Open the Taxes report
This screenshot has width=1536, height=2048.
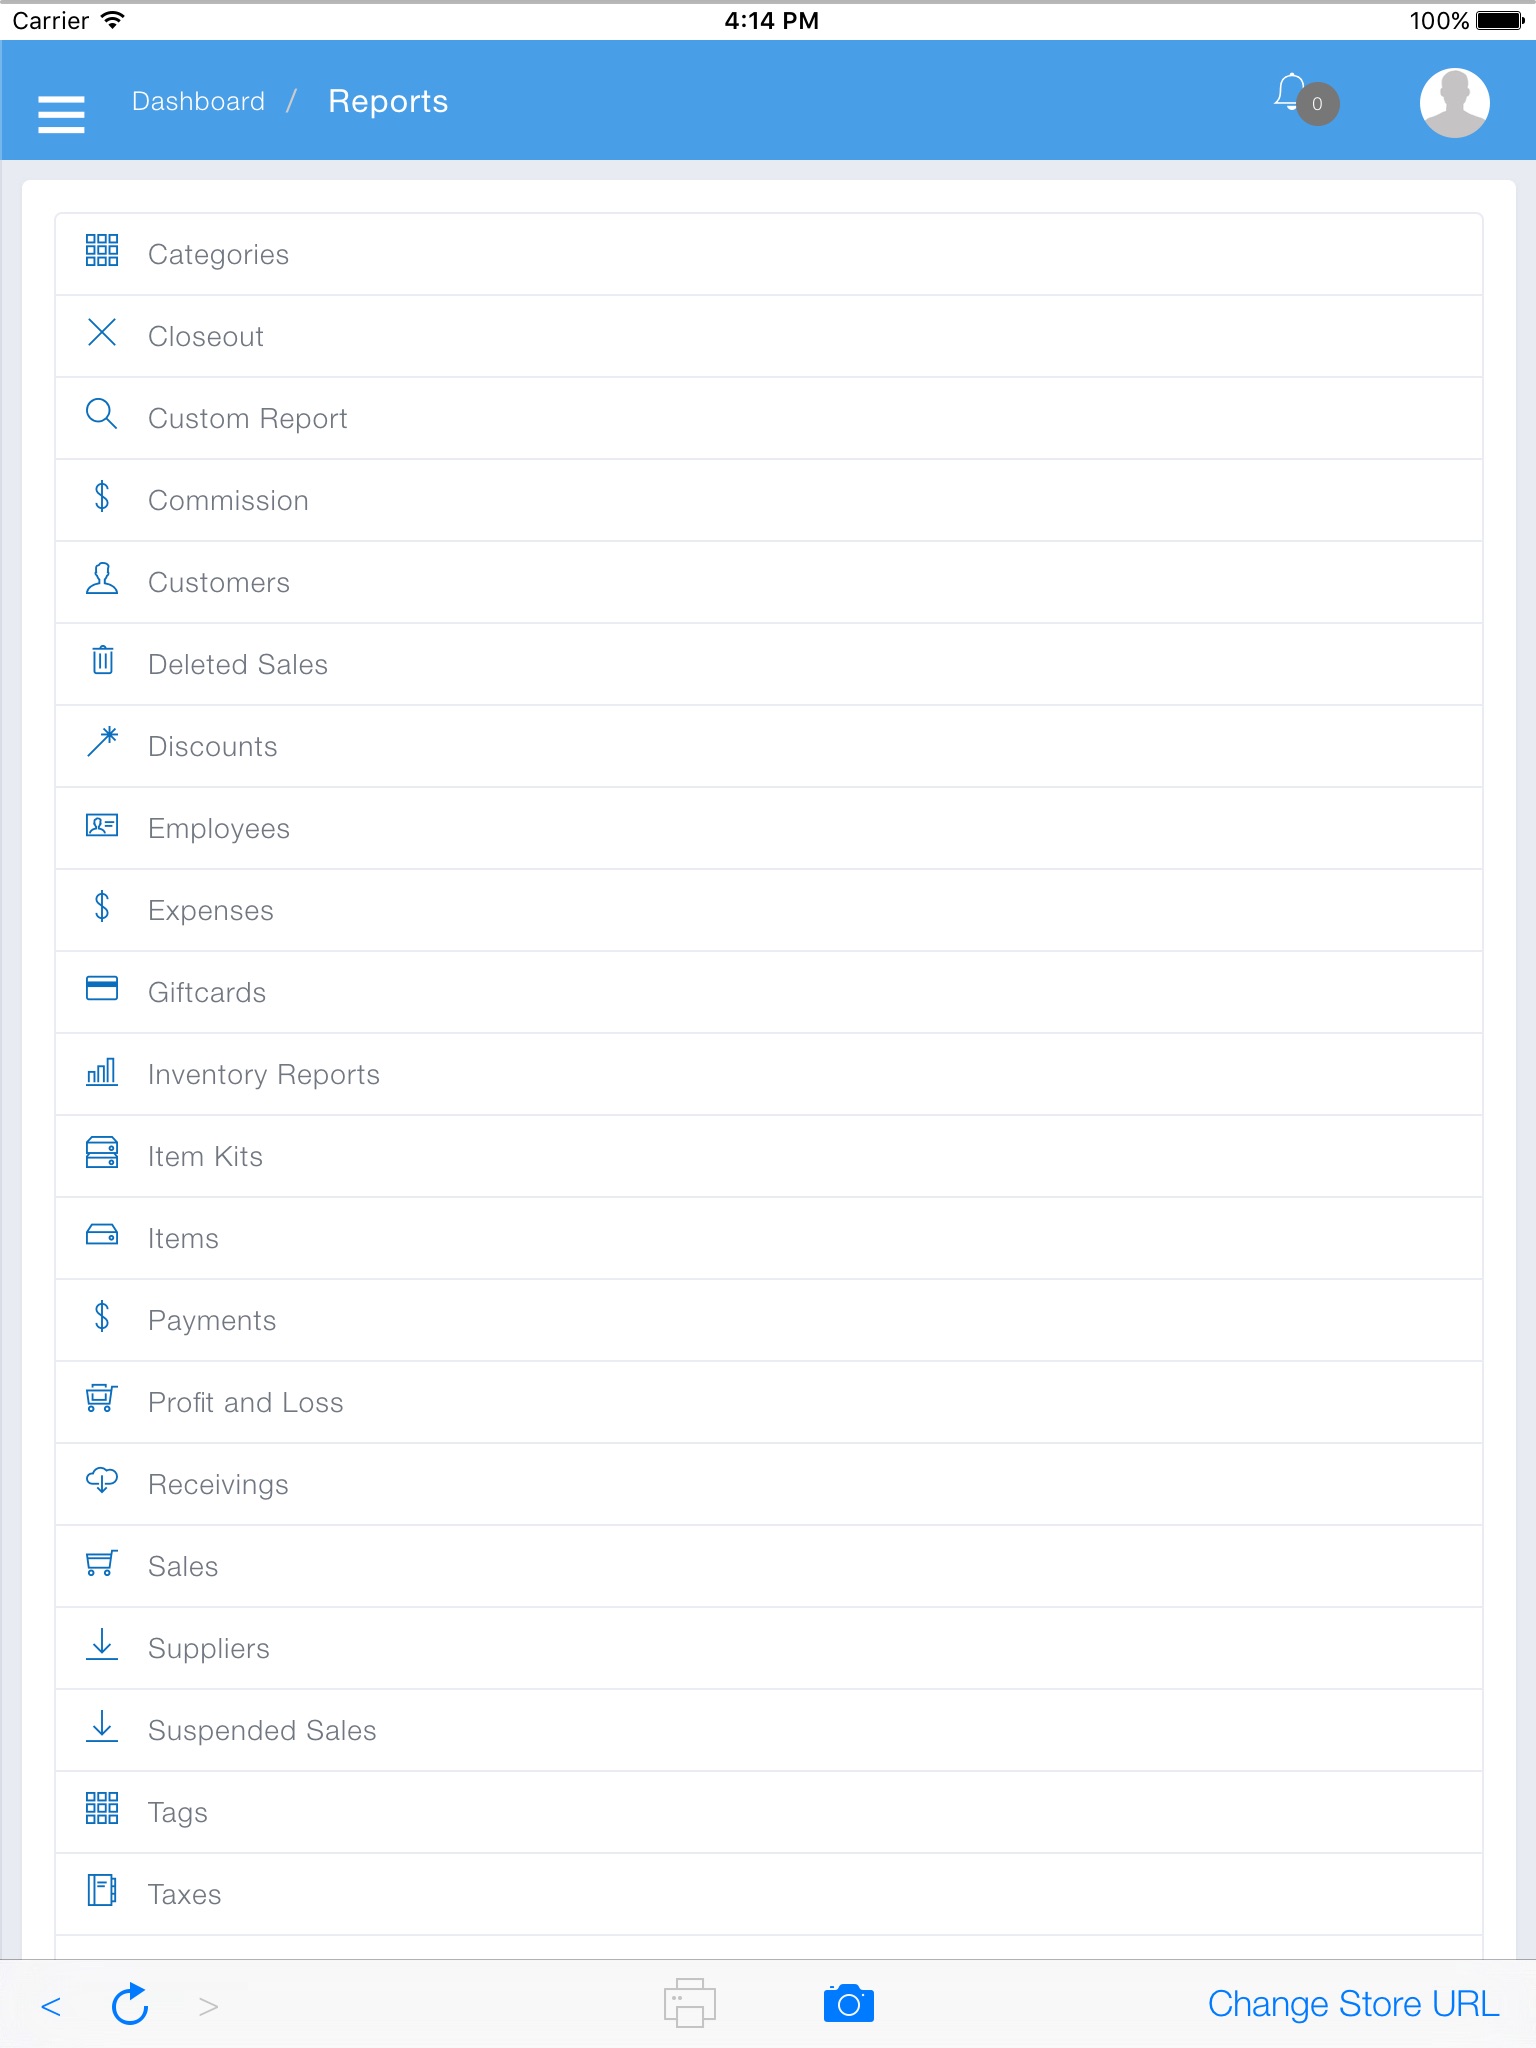pos(768,1894)
